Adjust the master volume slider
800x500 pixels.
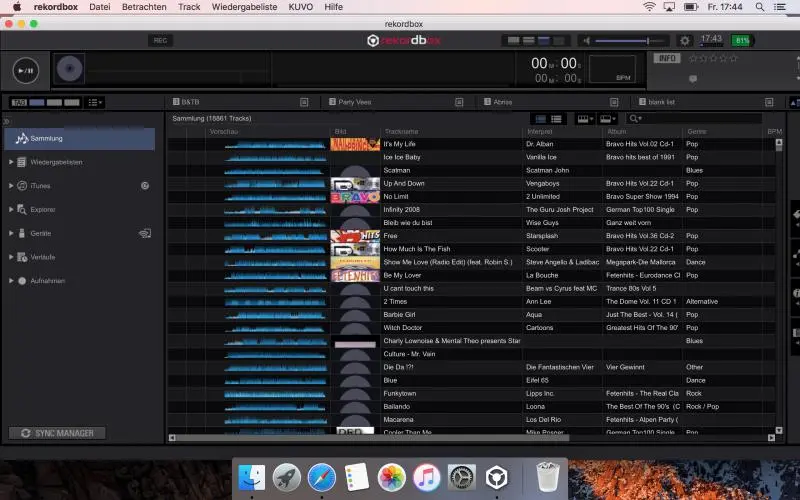tap(630, 40)
